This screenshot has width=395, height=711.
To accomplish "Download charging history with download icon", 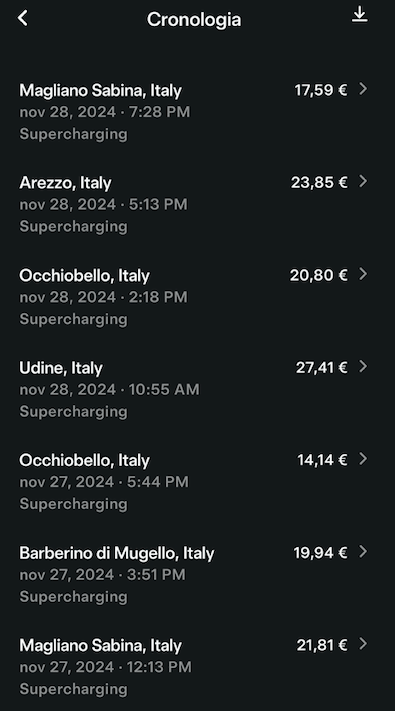I will (x=360, y=15).
